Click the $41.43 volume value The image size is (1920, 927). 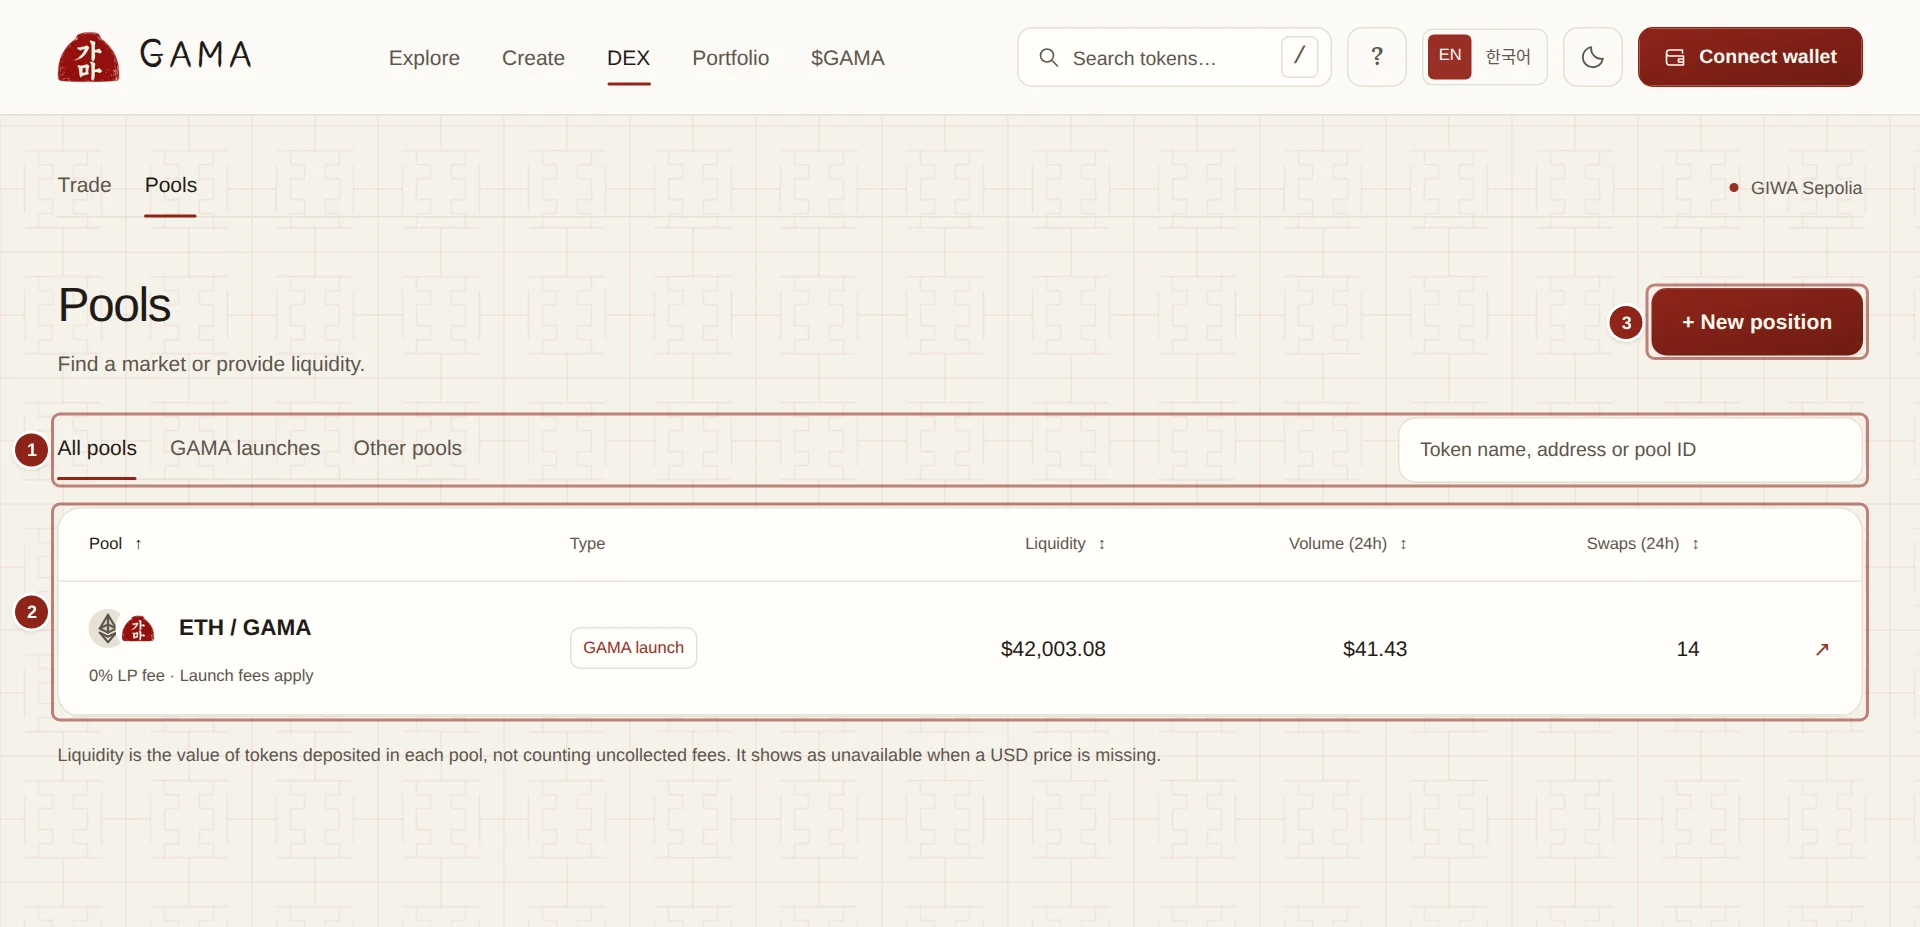click(1375, 649)
